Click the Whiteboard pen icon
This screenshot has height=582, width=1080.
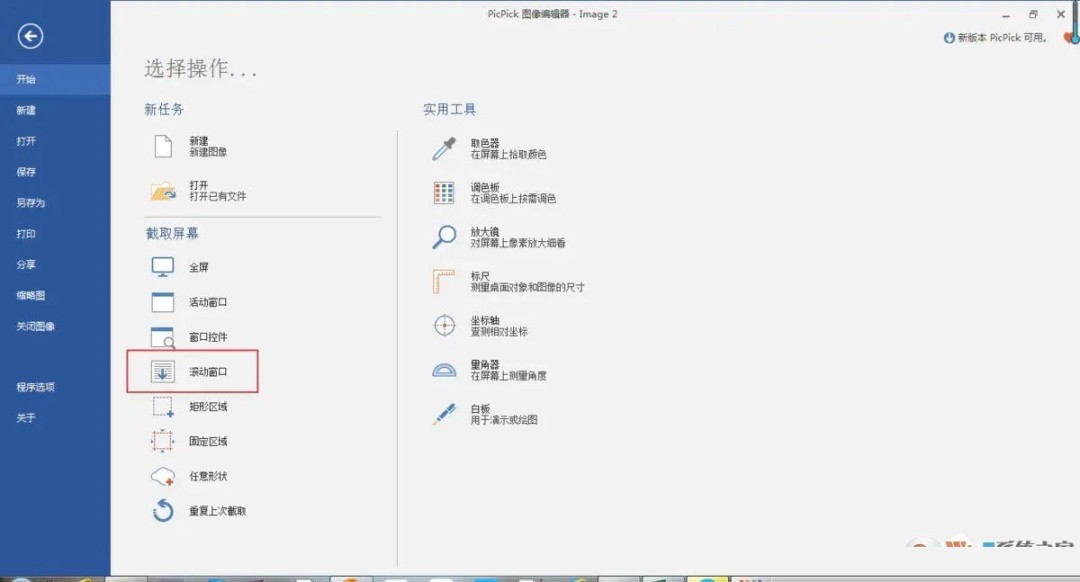(x=444, y=414)
